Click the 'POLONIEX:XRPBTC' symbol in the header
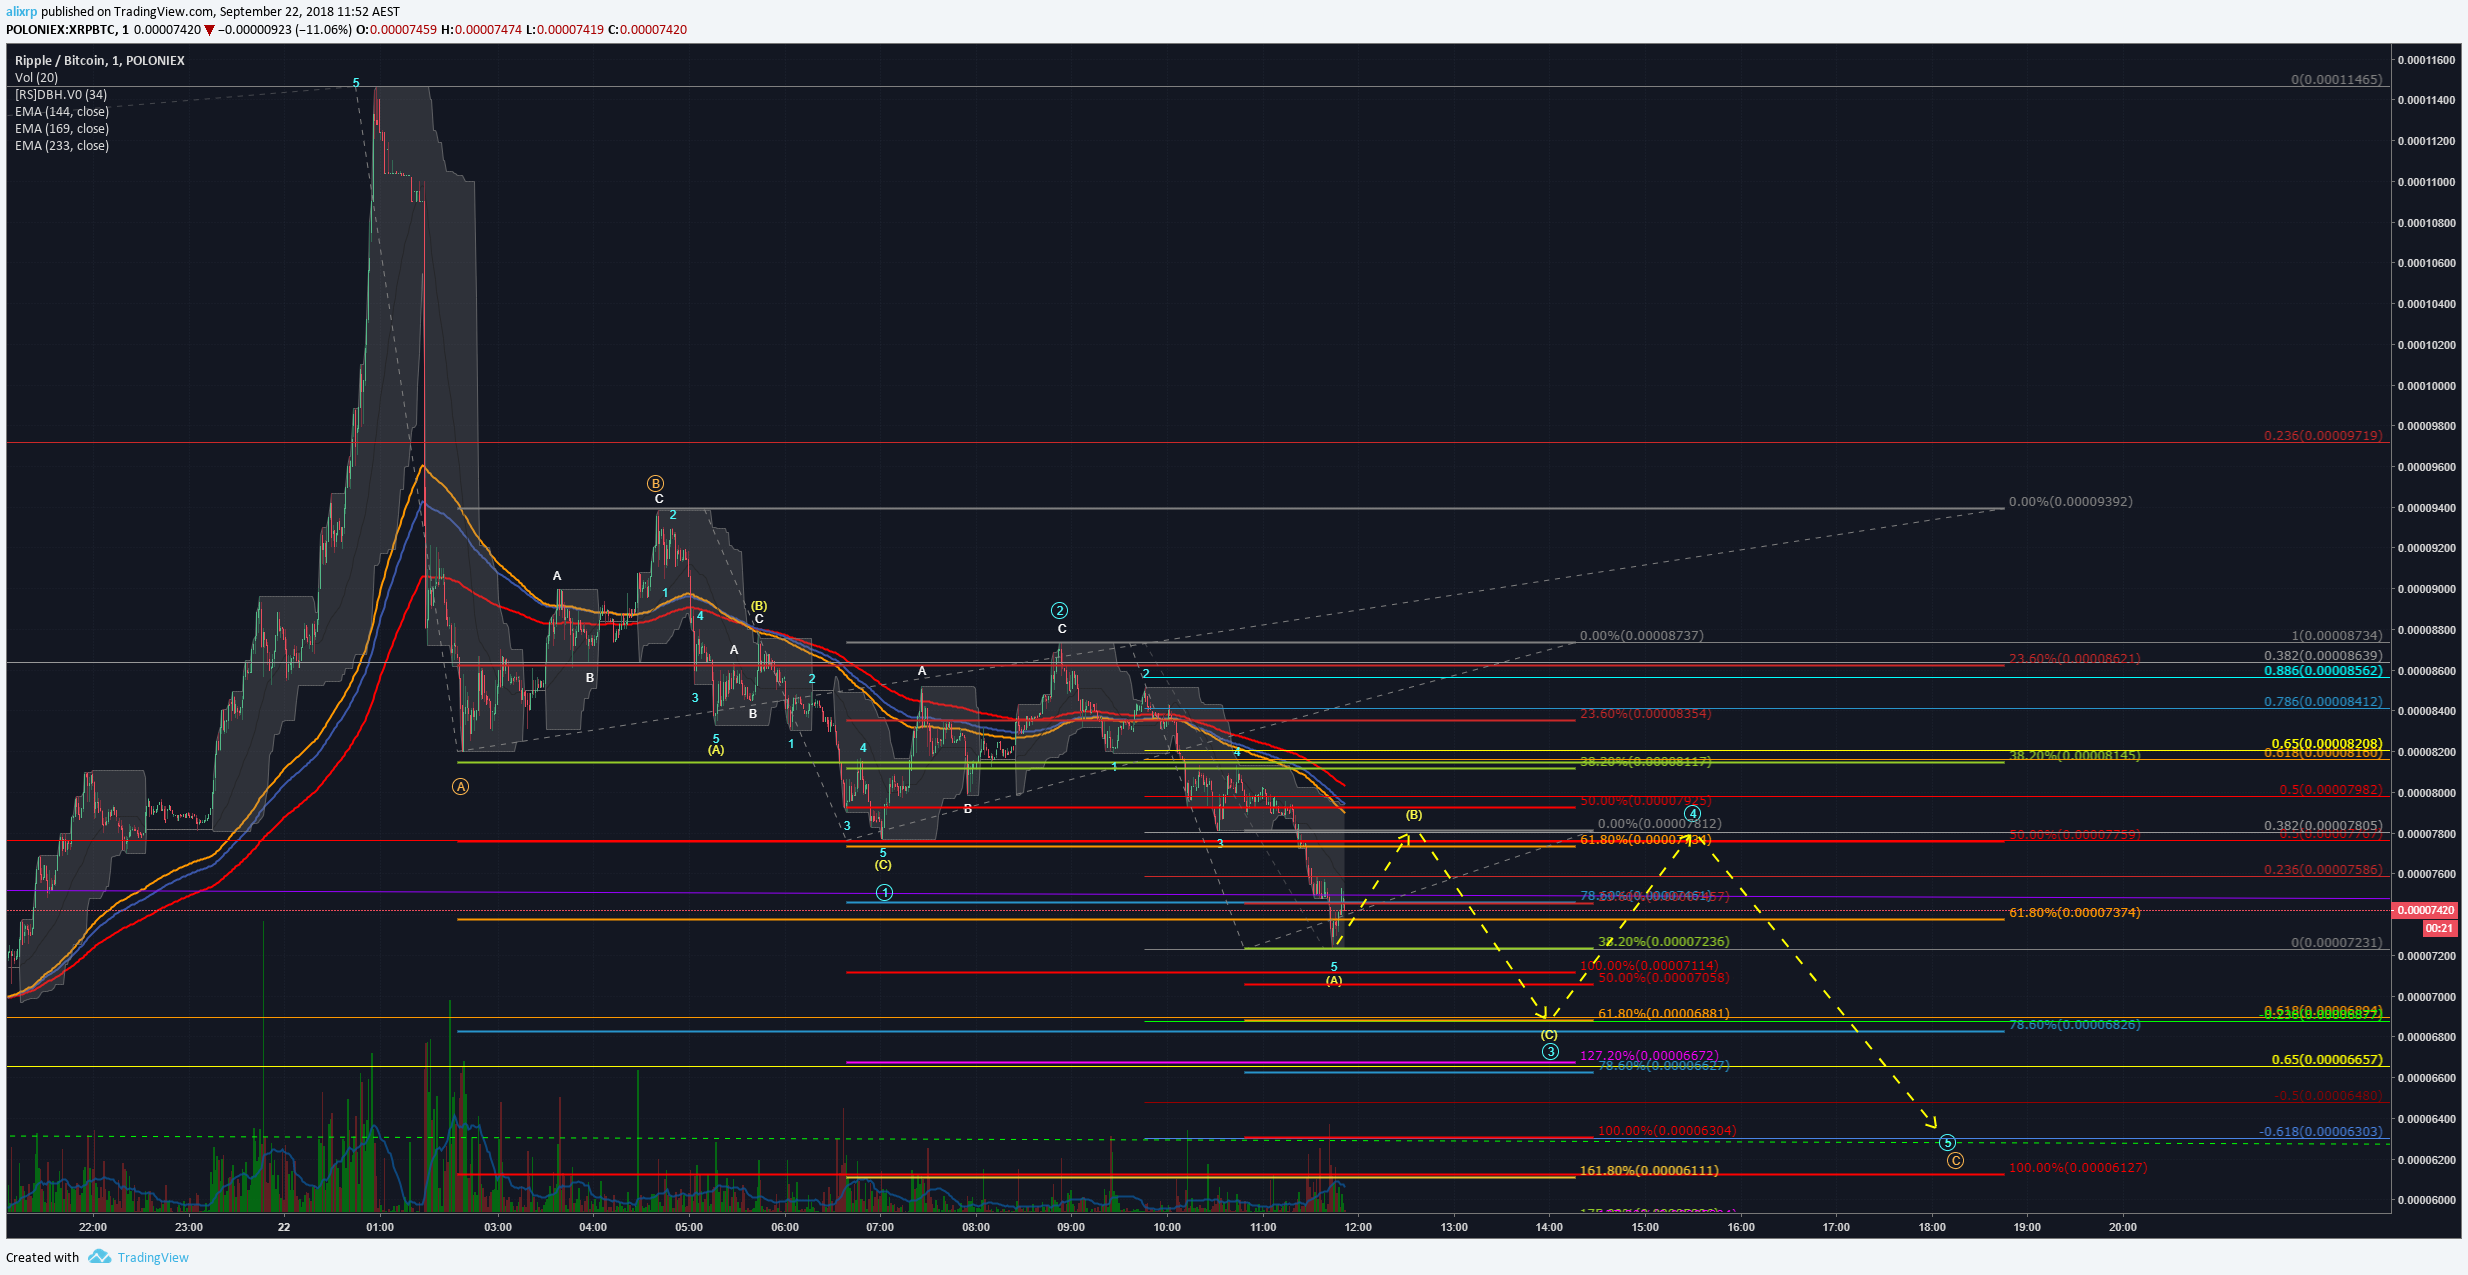2468x1275 pixels. [61, 30]
